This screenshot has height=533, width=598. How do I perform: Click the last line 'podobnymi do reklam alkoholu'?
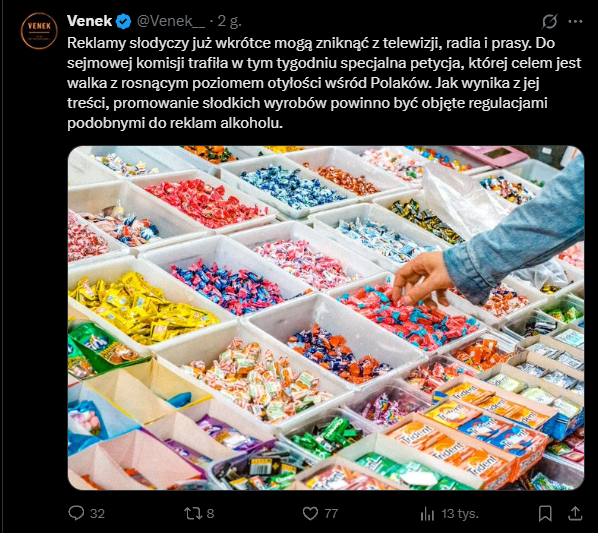click(x=175, y=123)
